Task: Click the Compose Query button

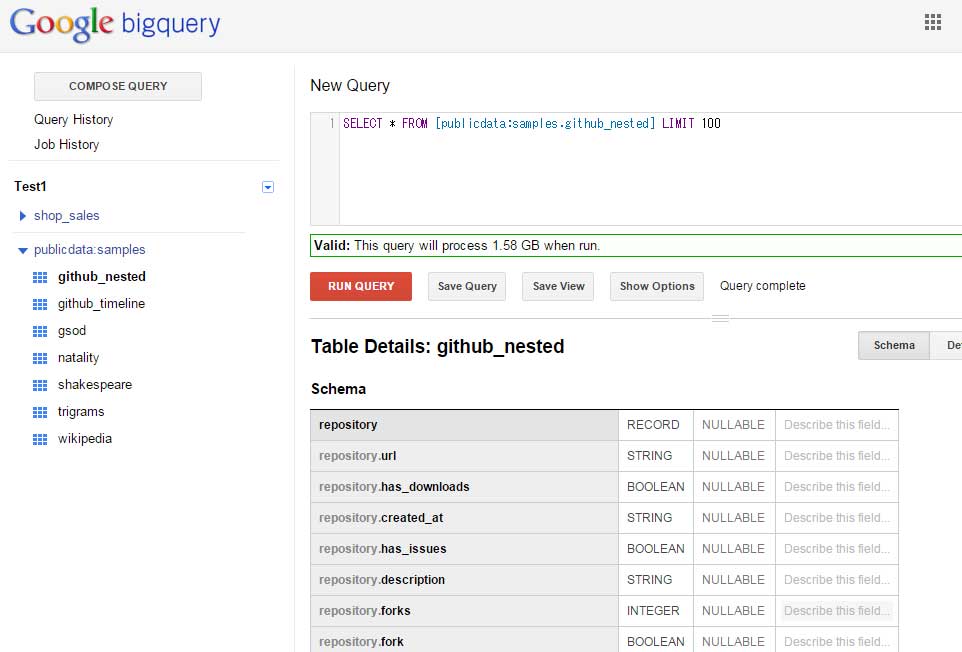Action: tap(118, 86)
